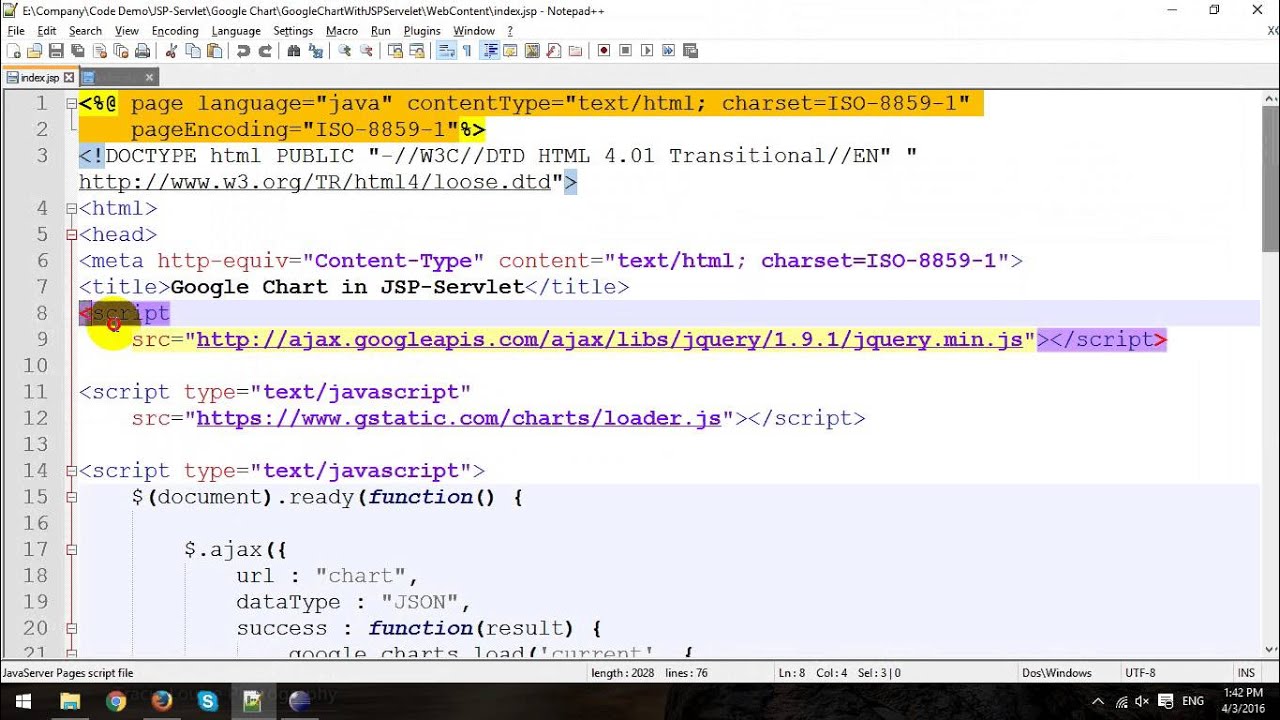Collapse the head fold at line 5

pyautogui.click(x=71, y=235)
